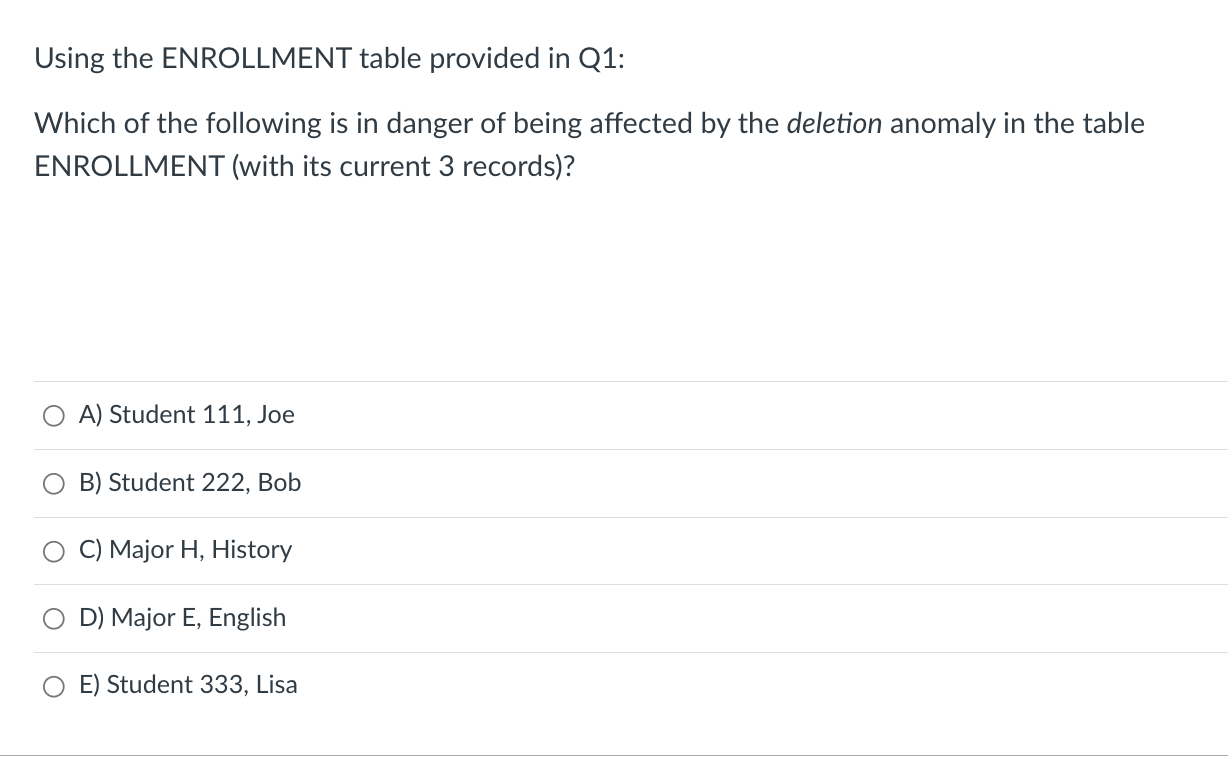Image resolution: width=1228 pixels, height=772 pixels.
Task: Click the 'B) Student 222, Bob' answer text
Action: click(x=190, y=483)
